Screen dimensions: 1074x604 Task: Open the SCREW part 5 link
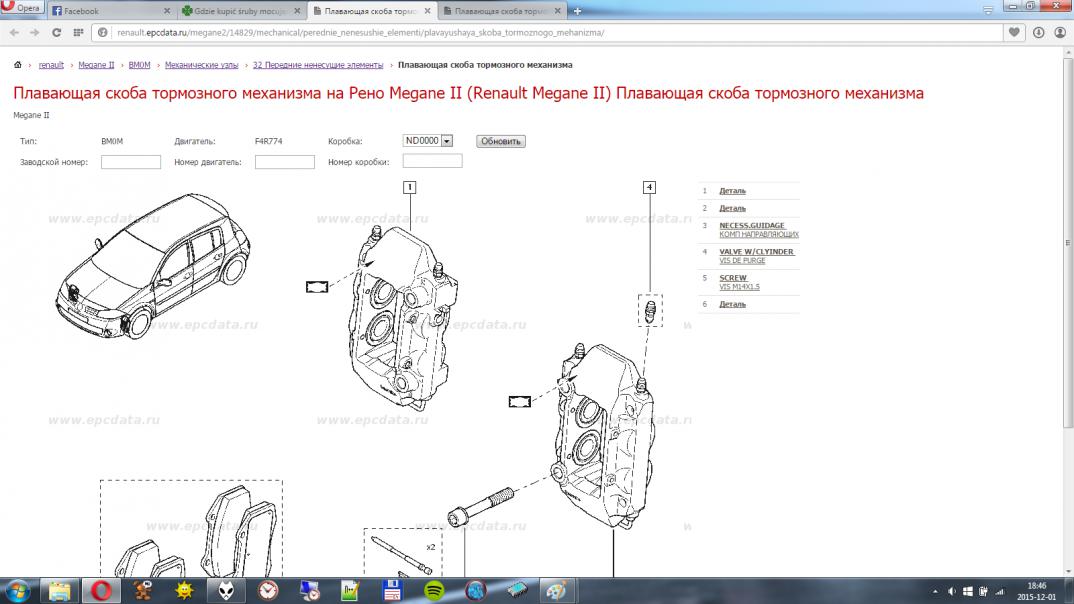point(733,277)
